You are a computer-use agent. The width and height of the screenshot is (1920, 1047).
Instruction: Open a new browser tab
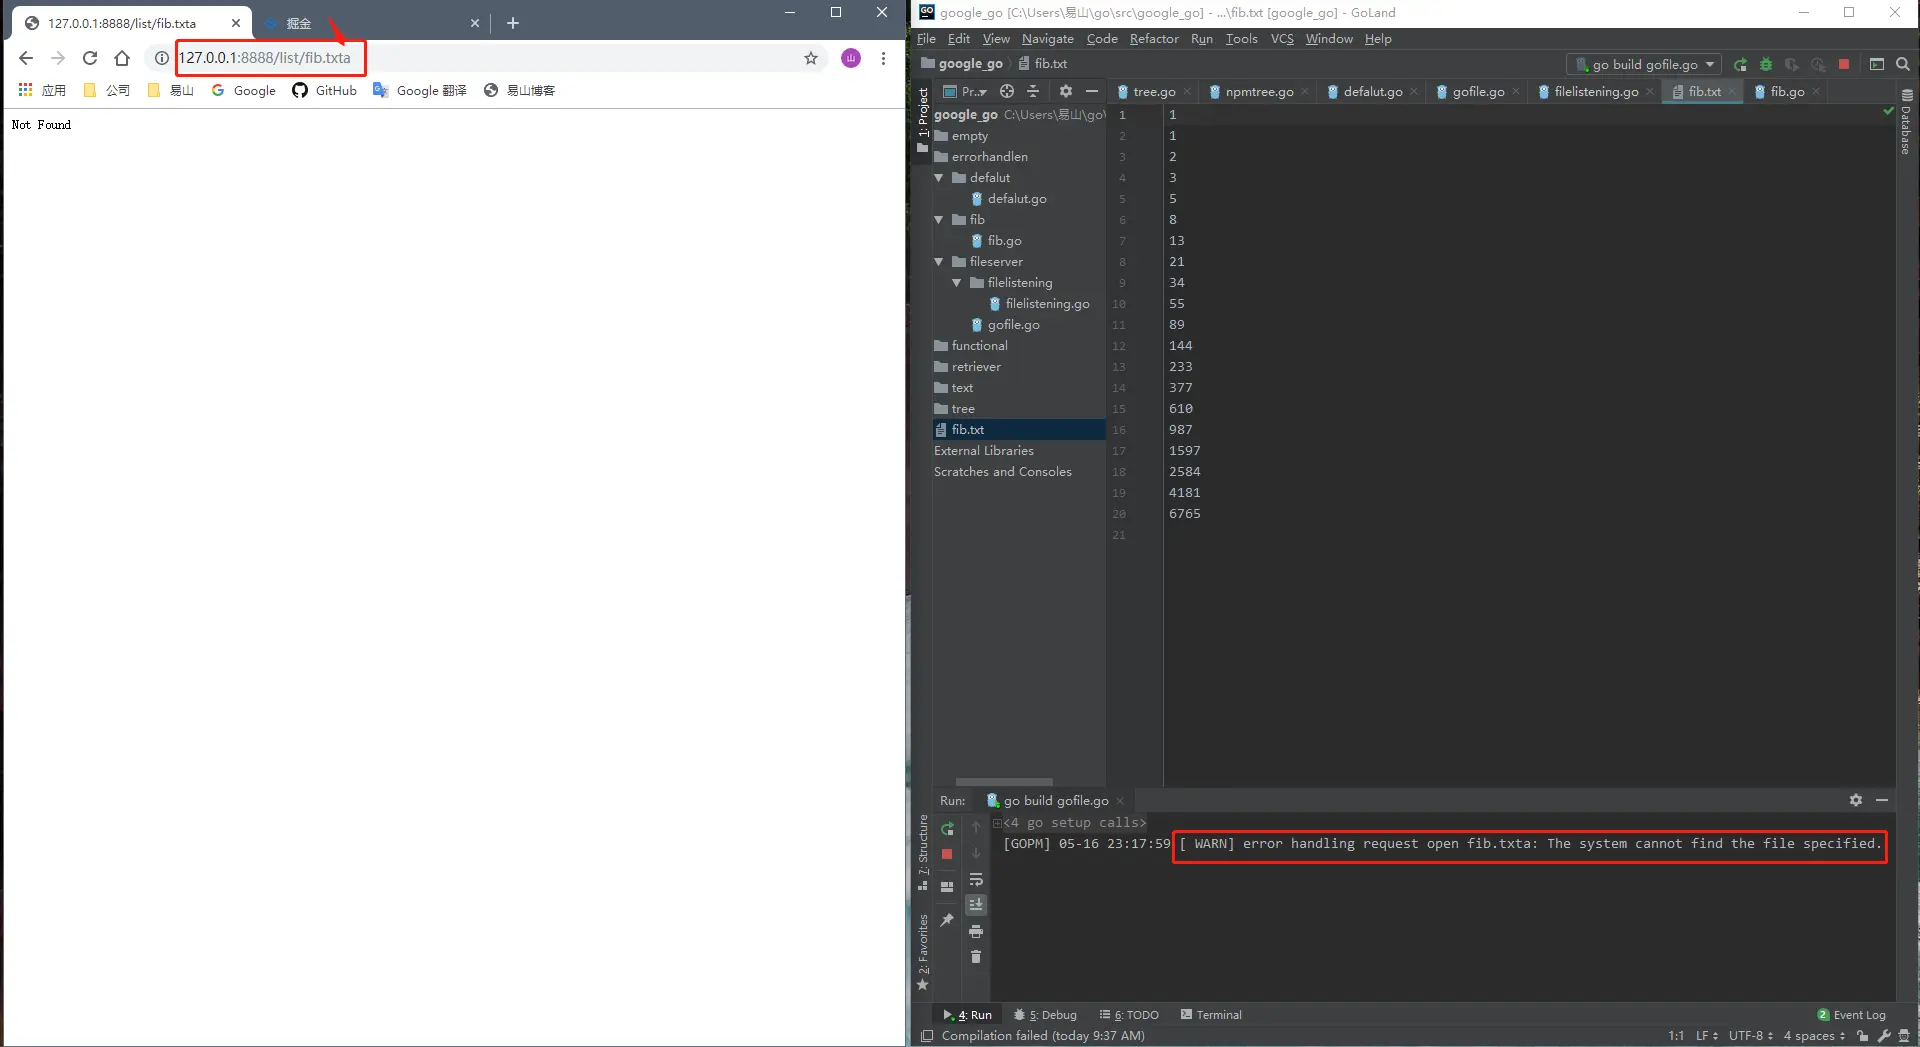(513, 23)
